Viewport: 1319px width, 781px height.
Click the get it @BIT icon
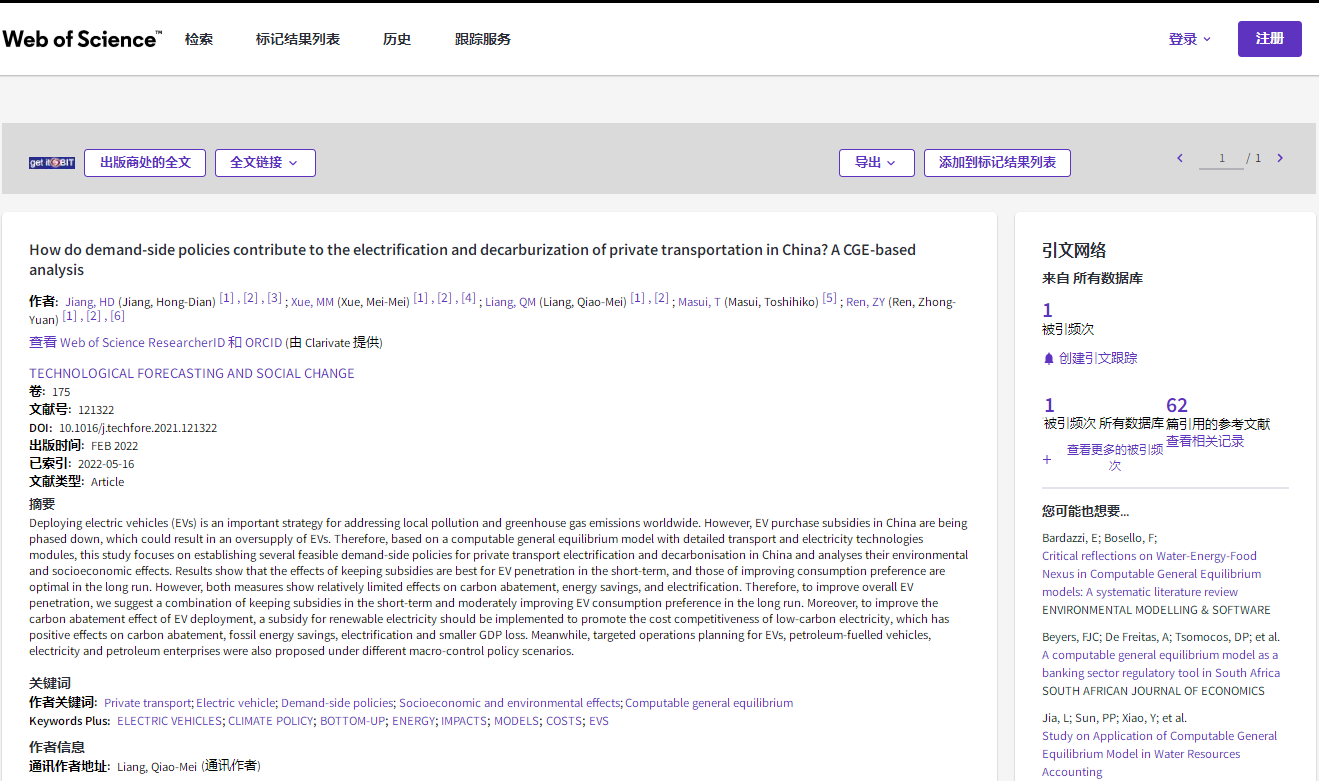(x=52, y=163)
